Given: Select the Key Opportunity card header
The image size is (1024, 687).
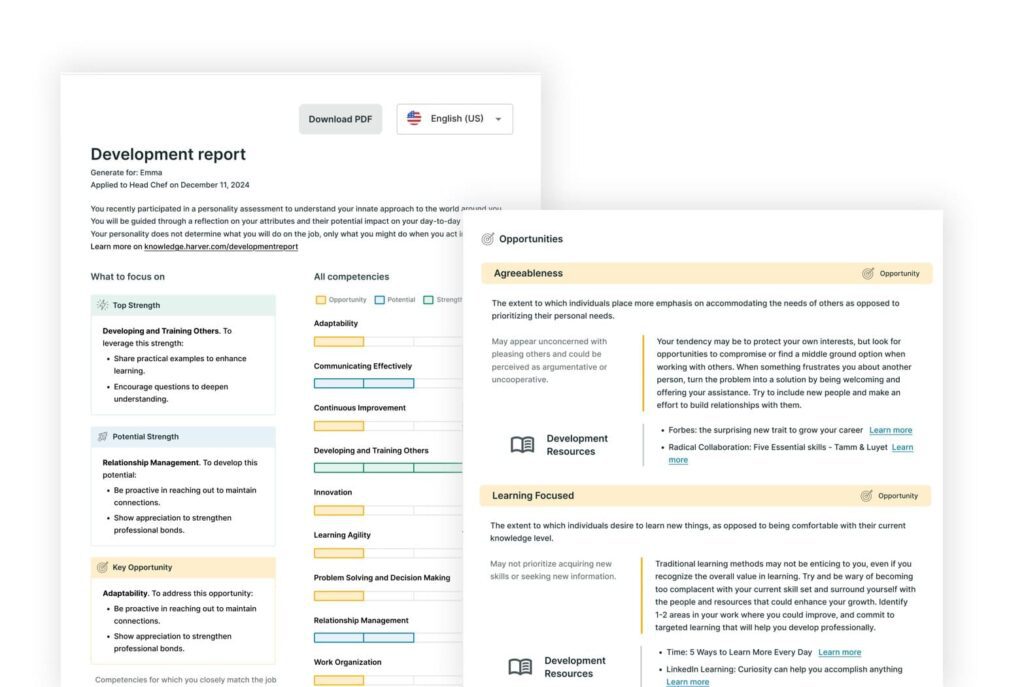Looking at the screenshot, I should [183, 567].
